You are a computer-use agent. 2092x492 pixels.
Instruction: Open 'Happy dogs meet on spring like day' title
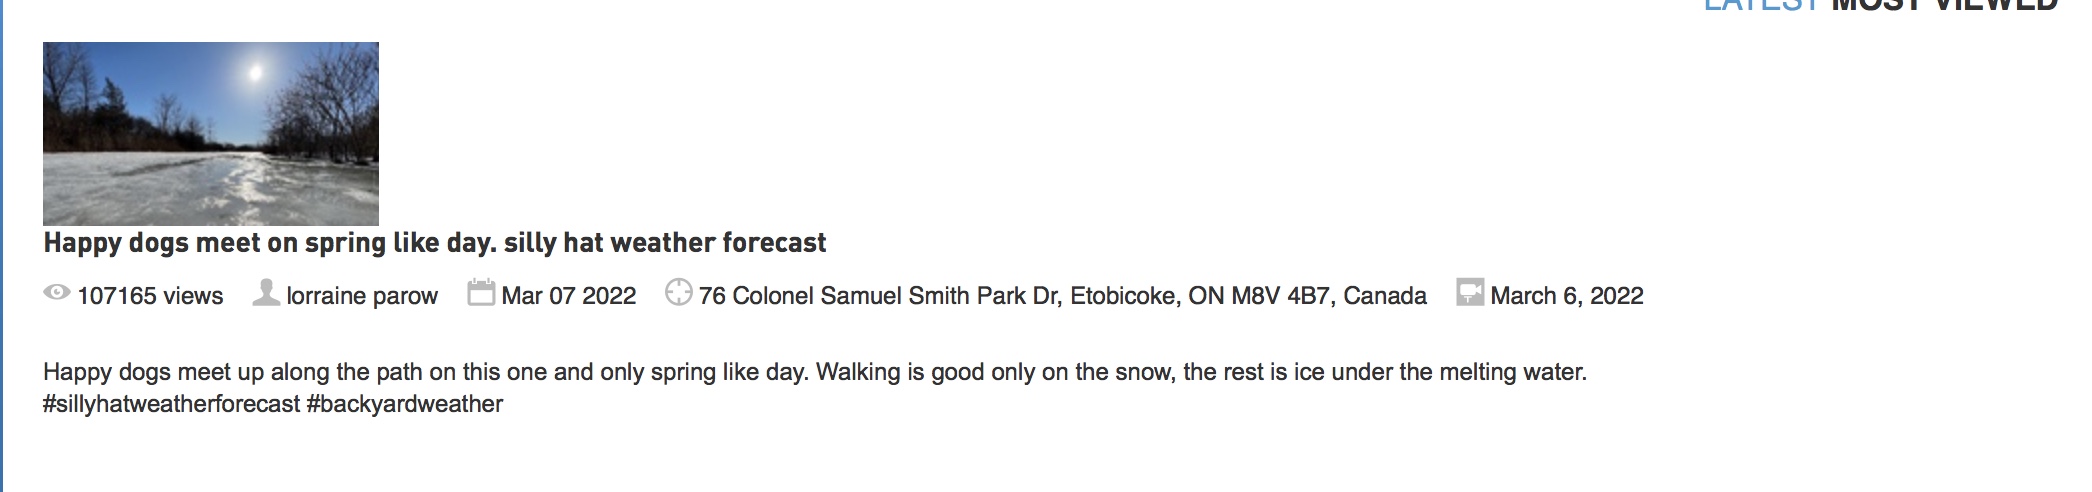[435, 243]
